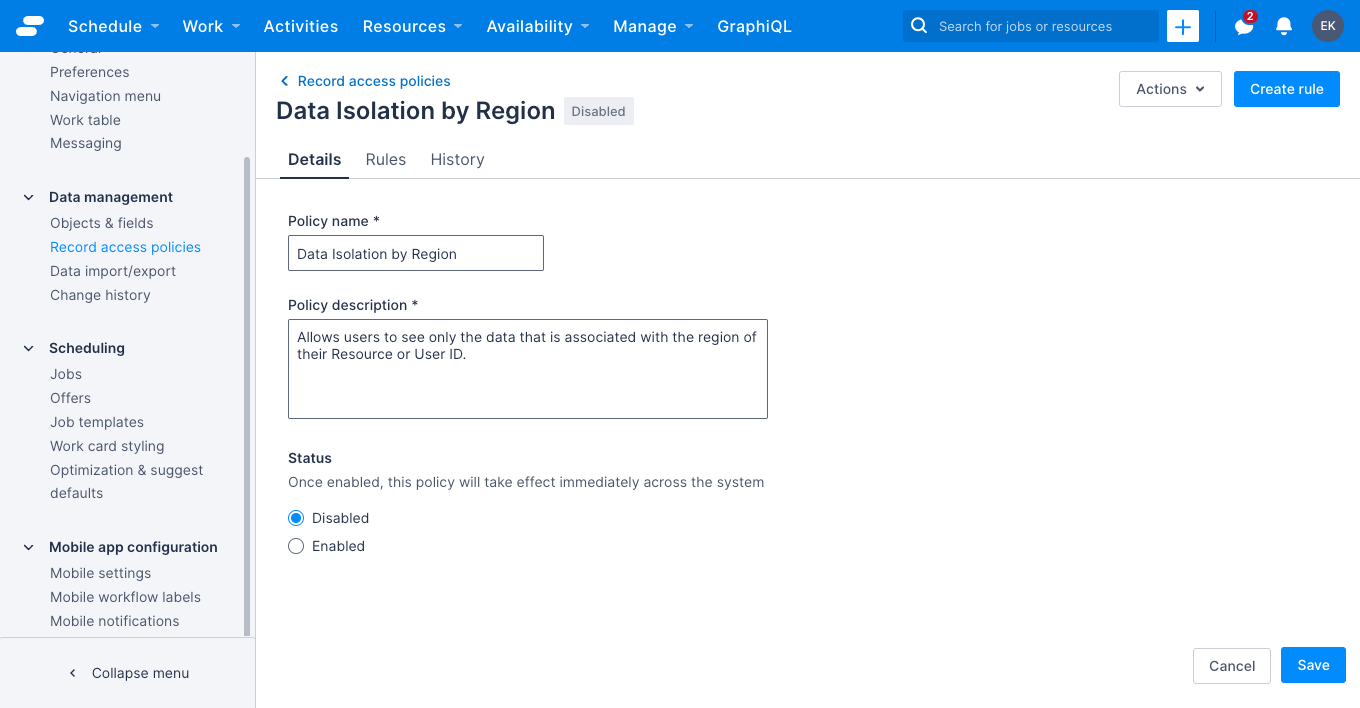Click the Create rule button
This screenshot has width=1360, height=708.
click(x=1286, y=89)
